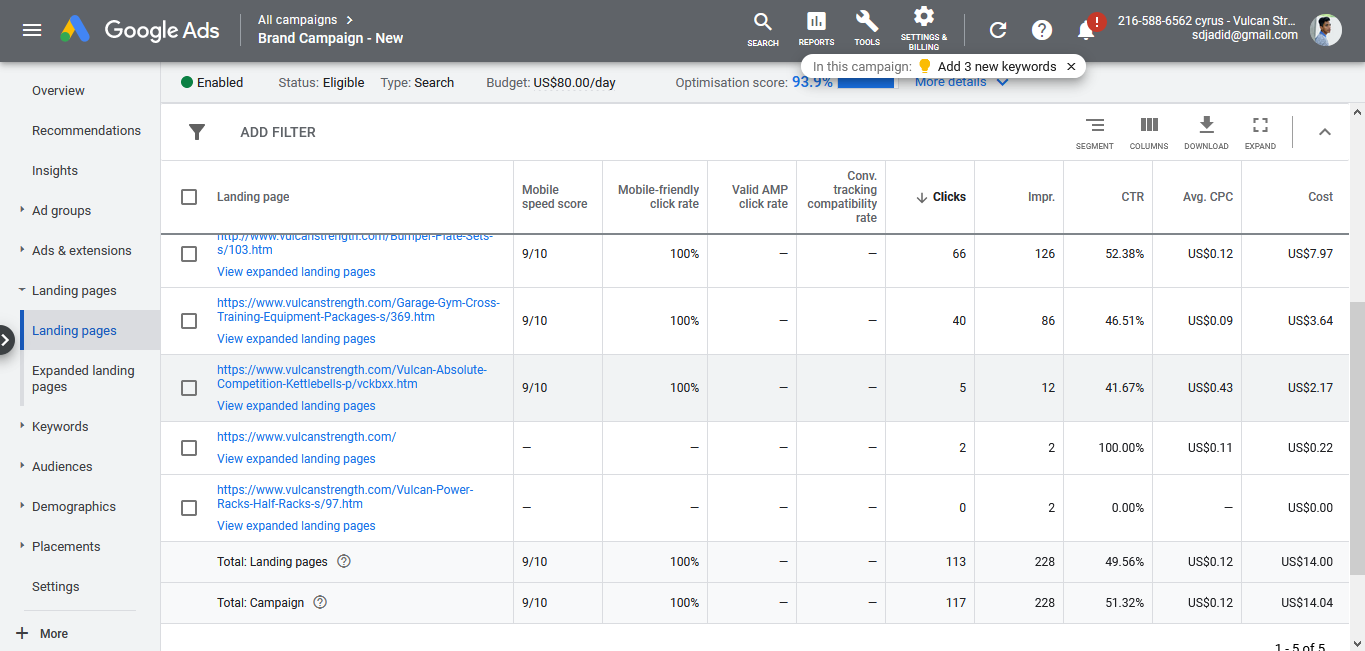This screenshot has width=1365, height=651.
Task: Expand the Keywords sidebar section
Action: [22, 426]
